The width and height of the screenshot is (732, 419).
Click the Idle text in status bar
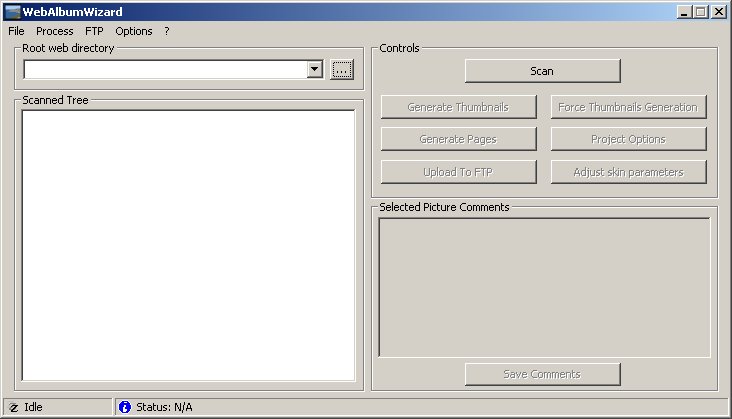click(33, 407)
